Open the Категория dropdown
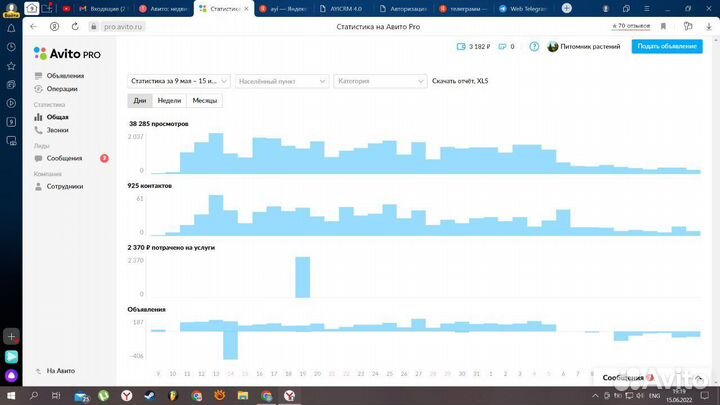 tap(380, 81)
